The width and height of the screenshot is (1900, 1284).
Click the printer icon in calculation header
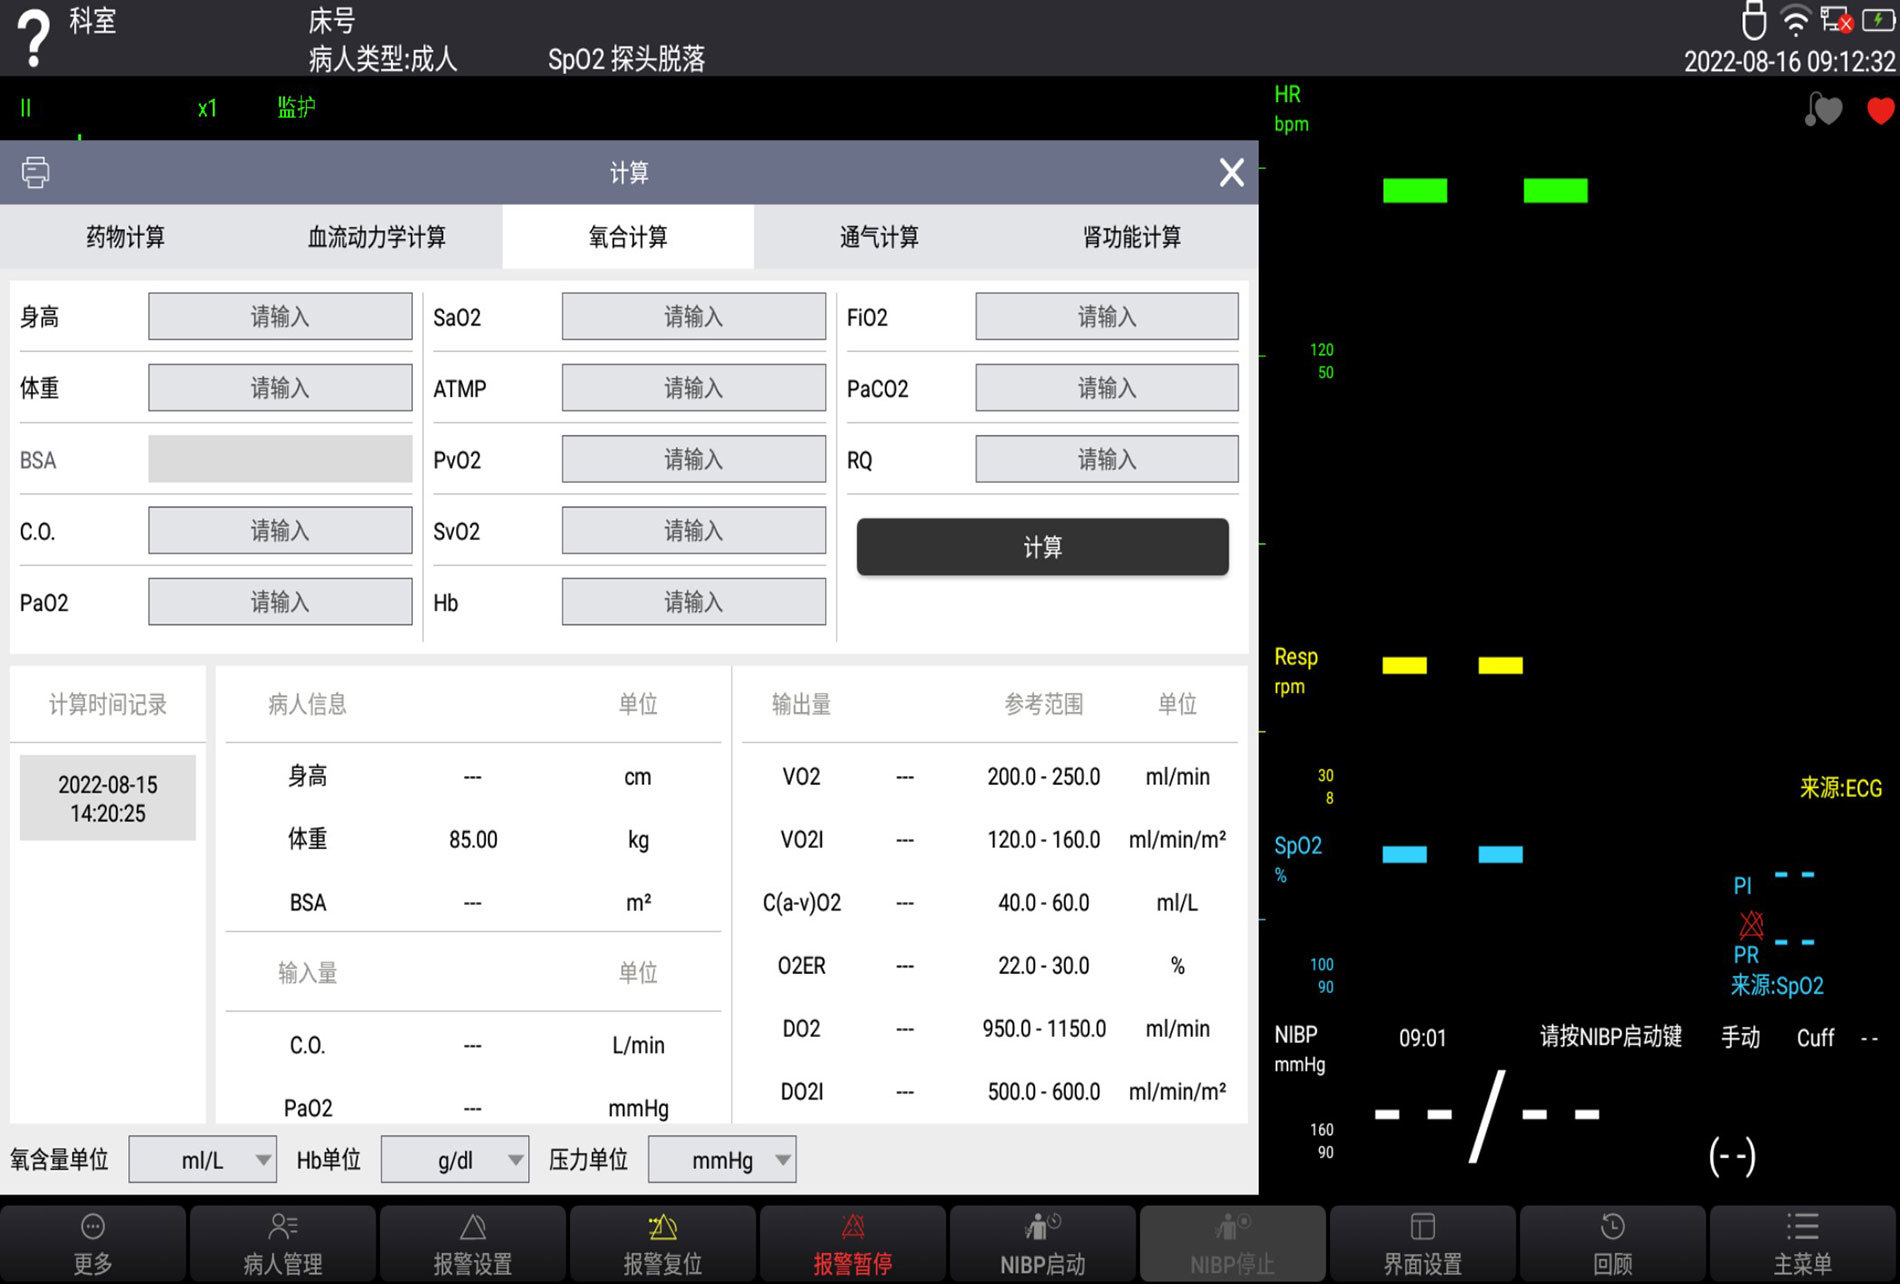tap(35, 172)
